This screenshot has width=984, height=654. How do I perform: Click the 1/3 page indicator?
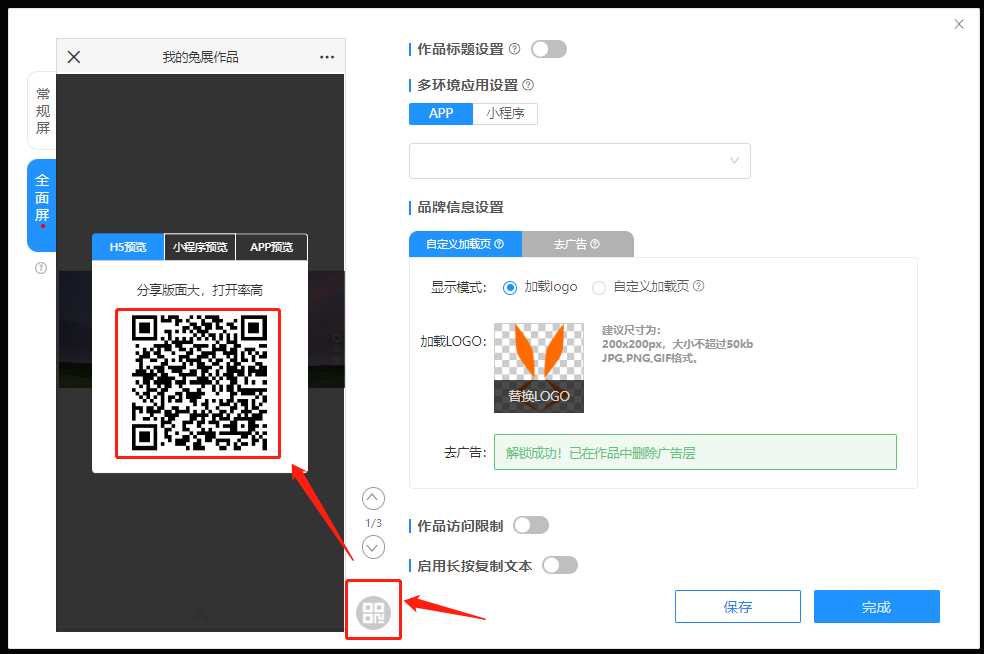pos(373,523)
